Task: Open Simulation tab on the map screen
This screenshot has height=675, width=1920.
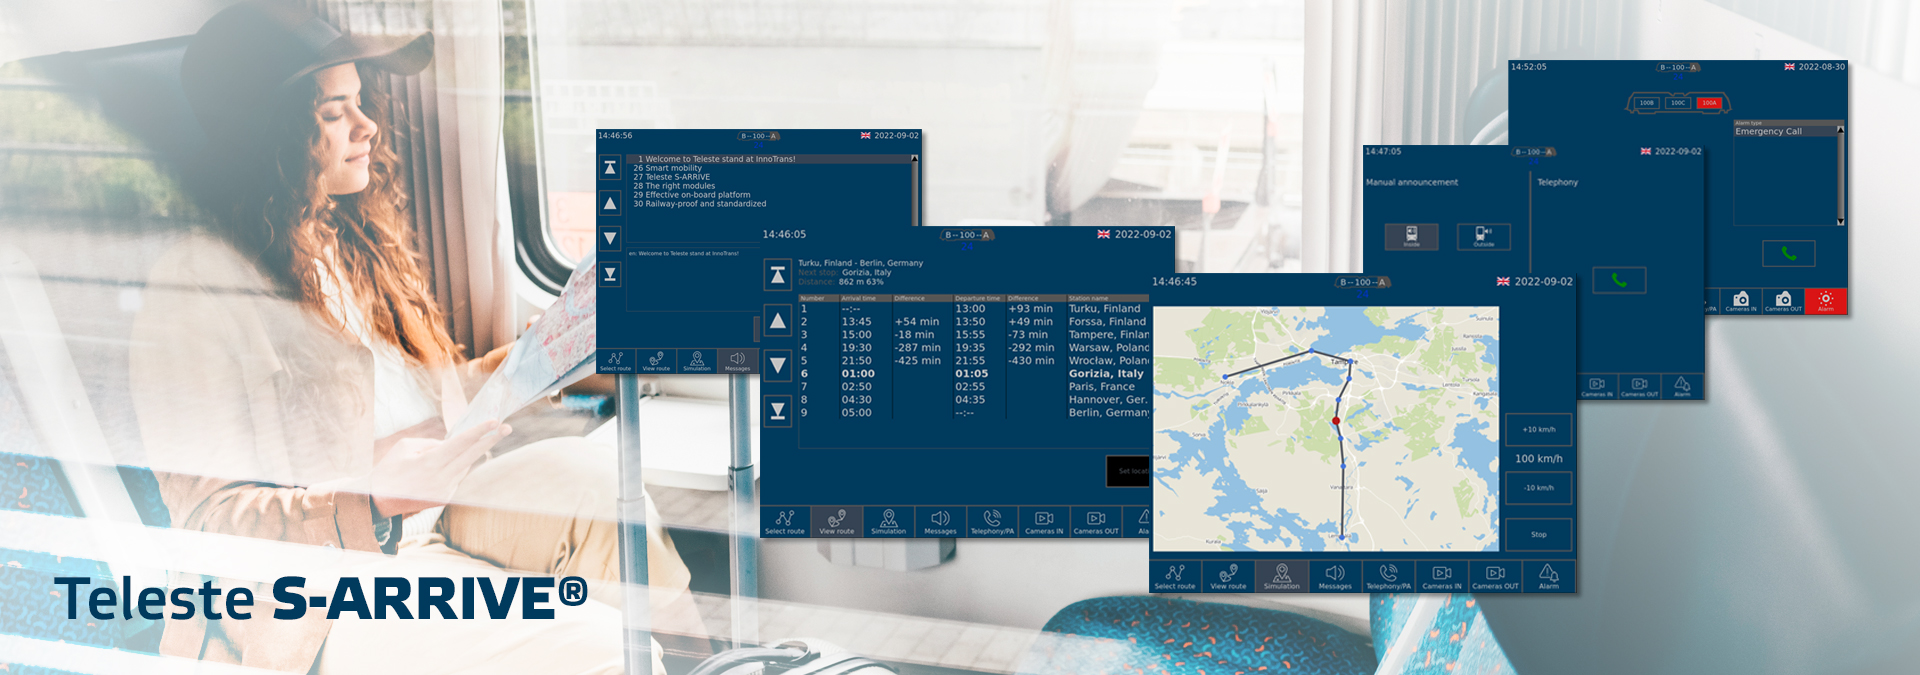Action: click(1281, 576)
